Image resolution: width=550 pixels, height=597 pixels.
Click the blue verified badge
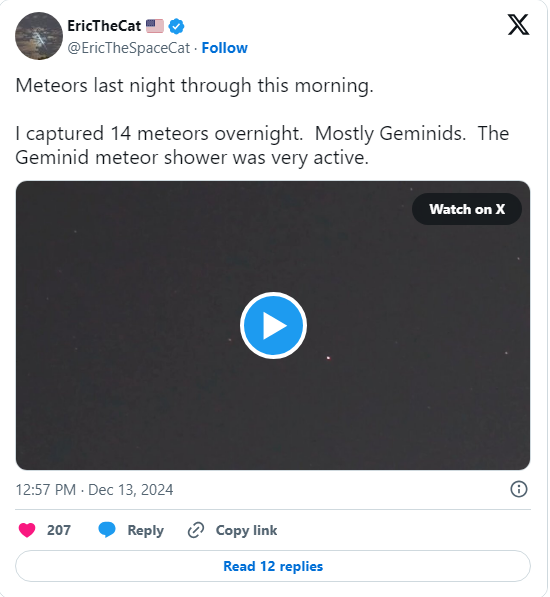coord(176,26)
